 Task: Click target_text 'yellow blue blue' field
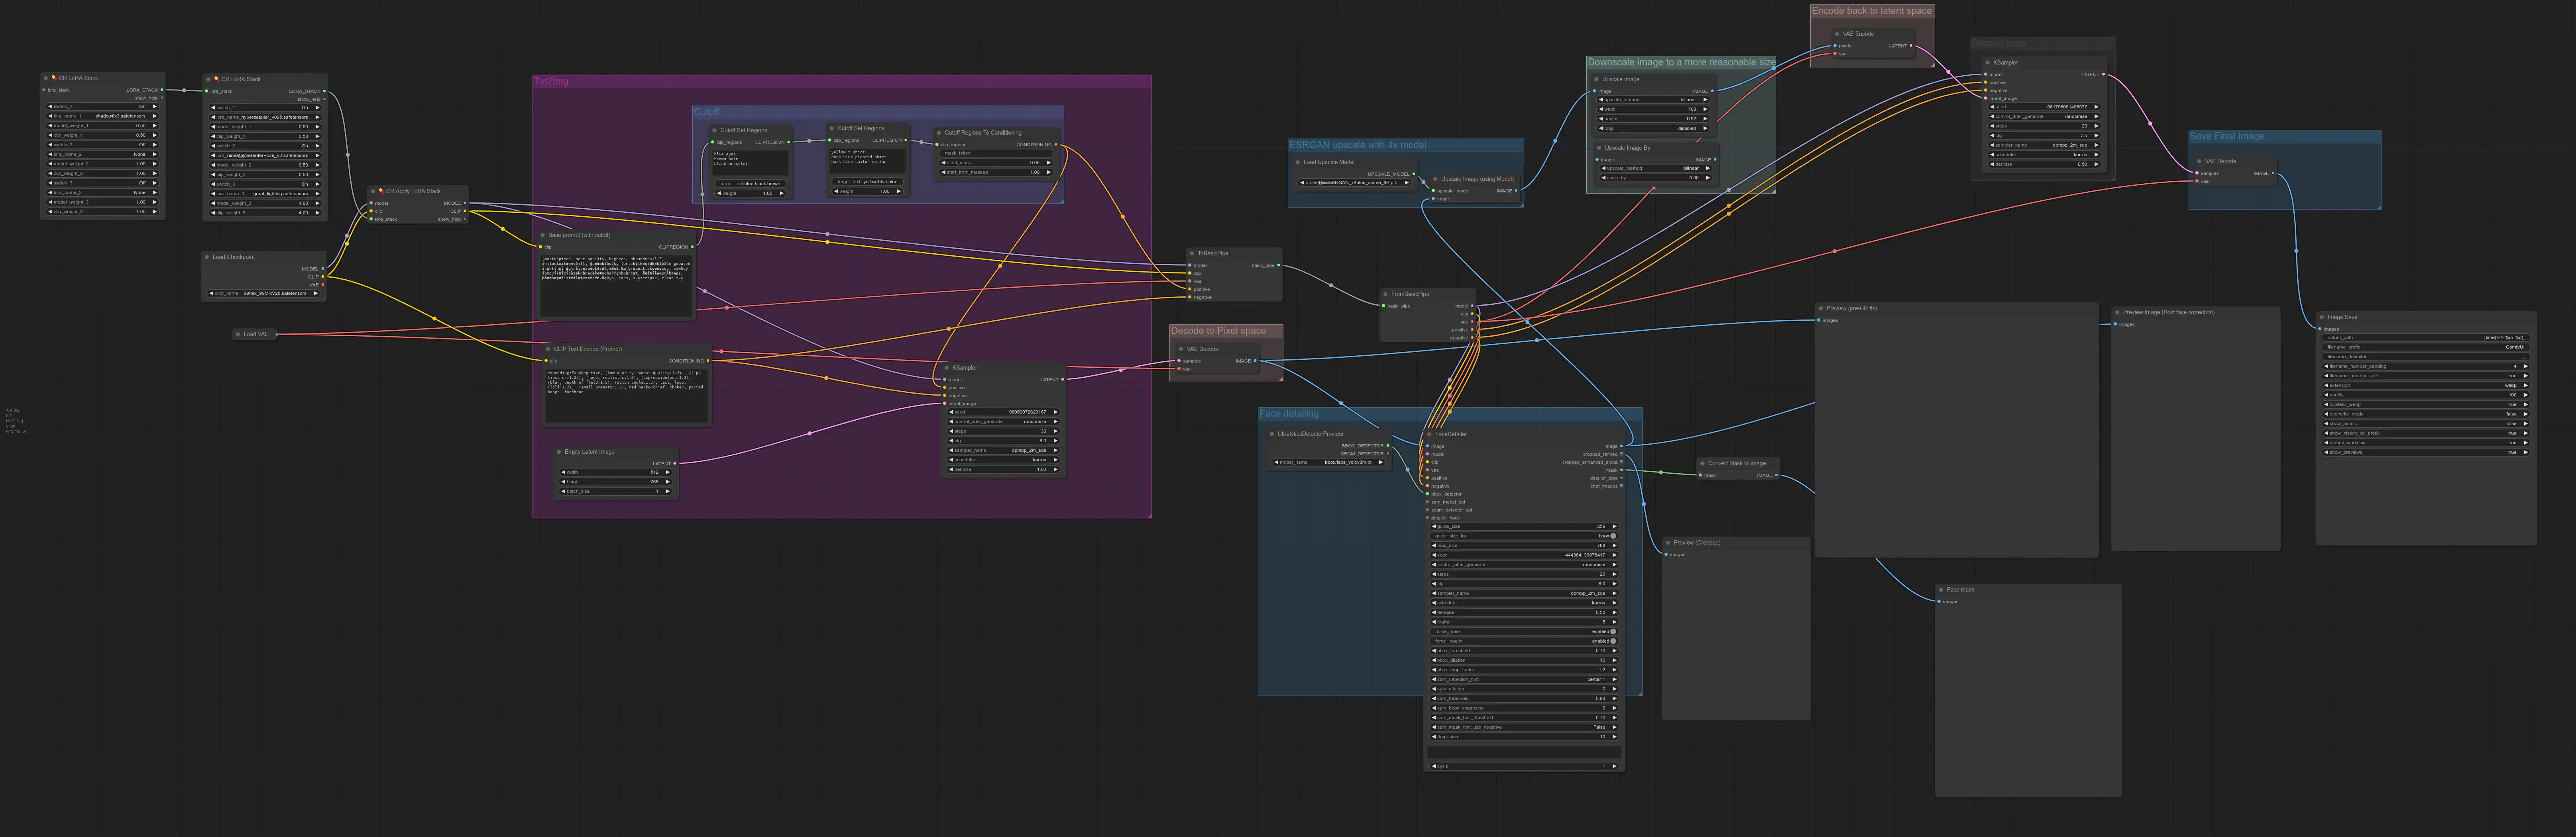[x=868, y=182]
